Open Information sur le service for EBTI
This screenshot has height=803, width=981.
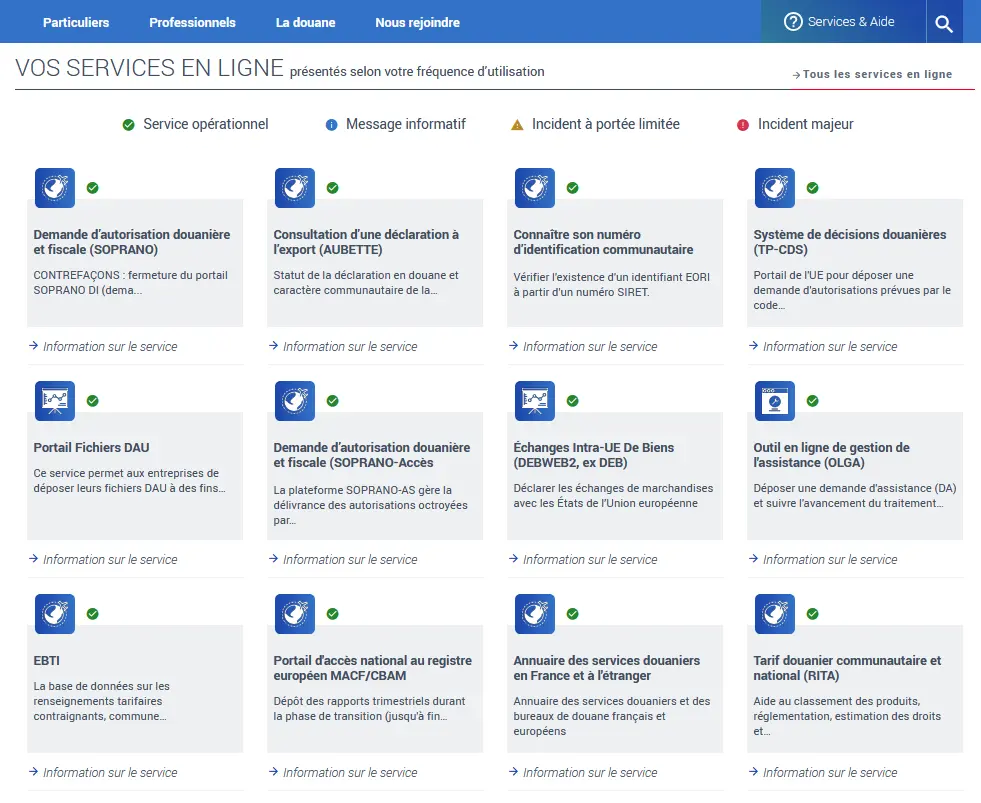coord(109,772)
